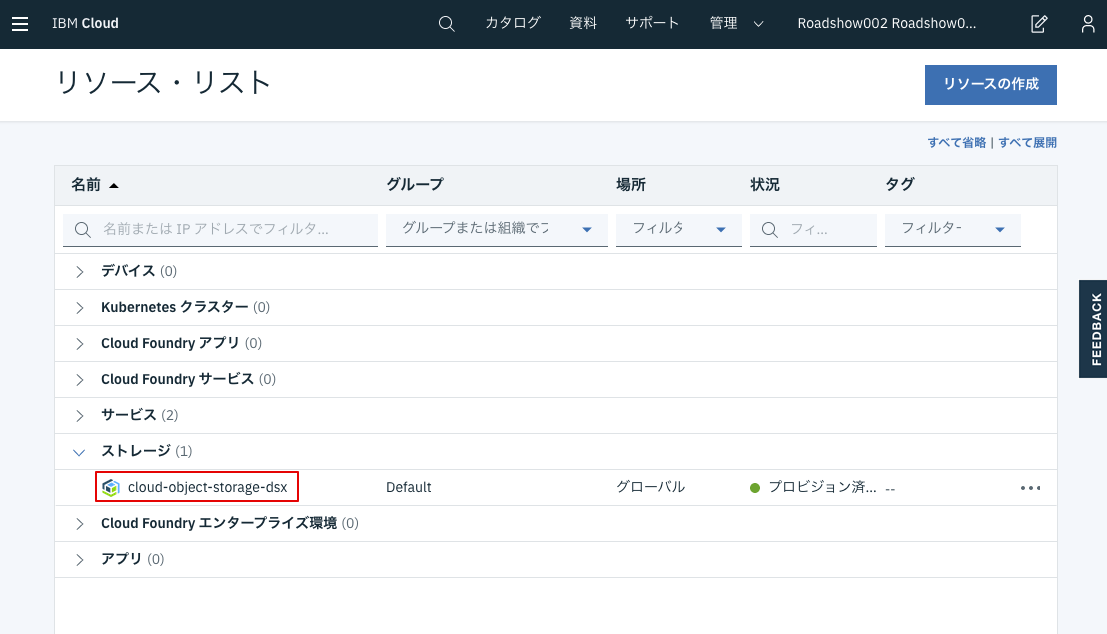Click the リソース・リスト page title
This screenshot has height=634, width=1107.
point(163,83)
